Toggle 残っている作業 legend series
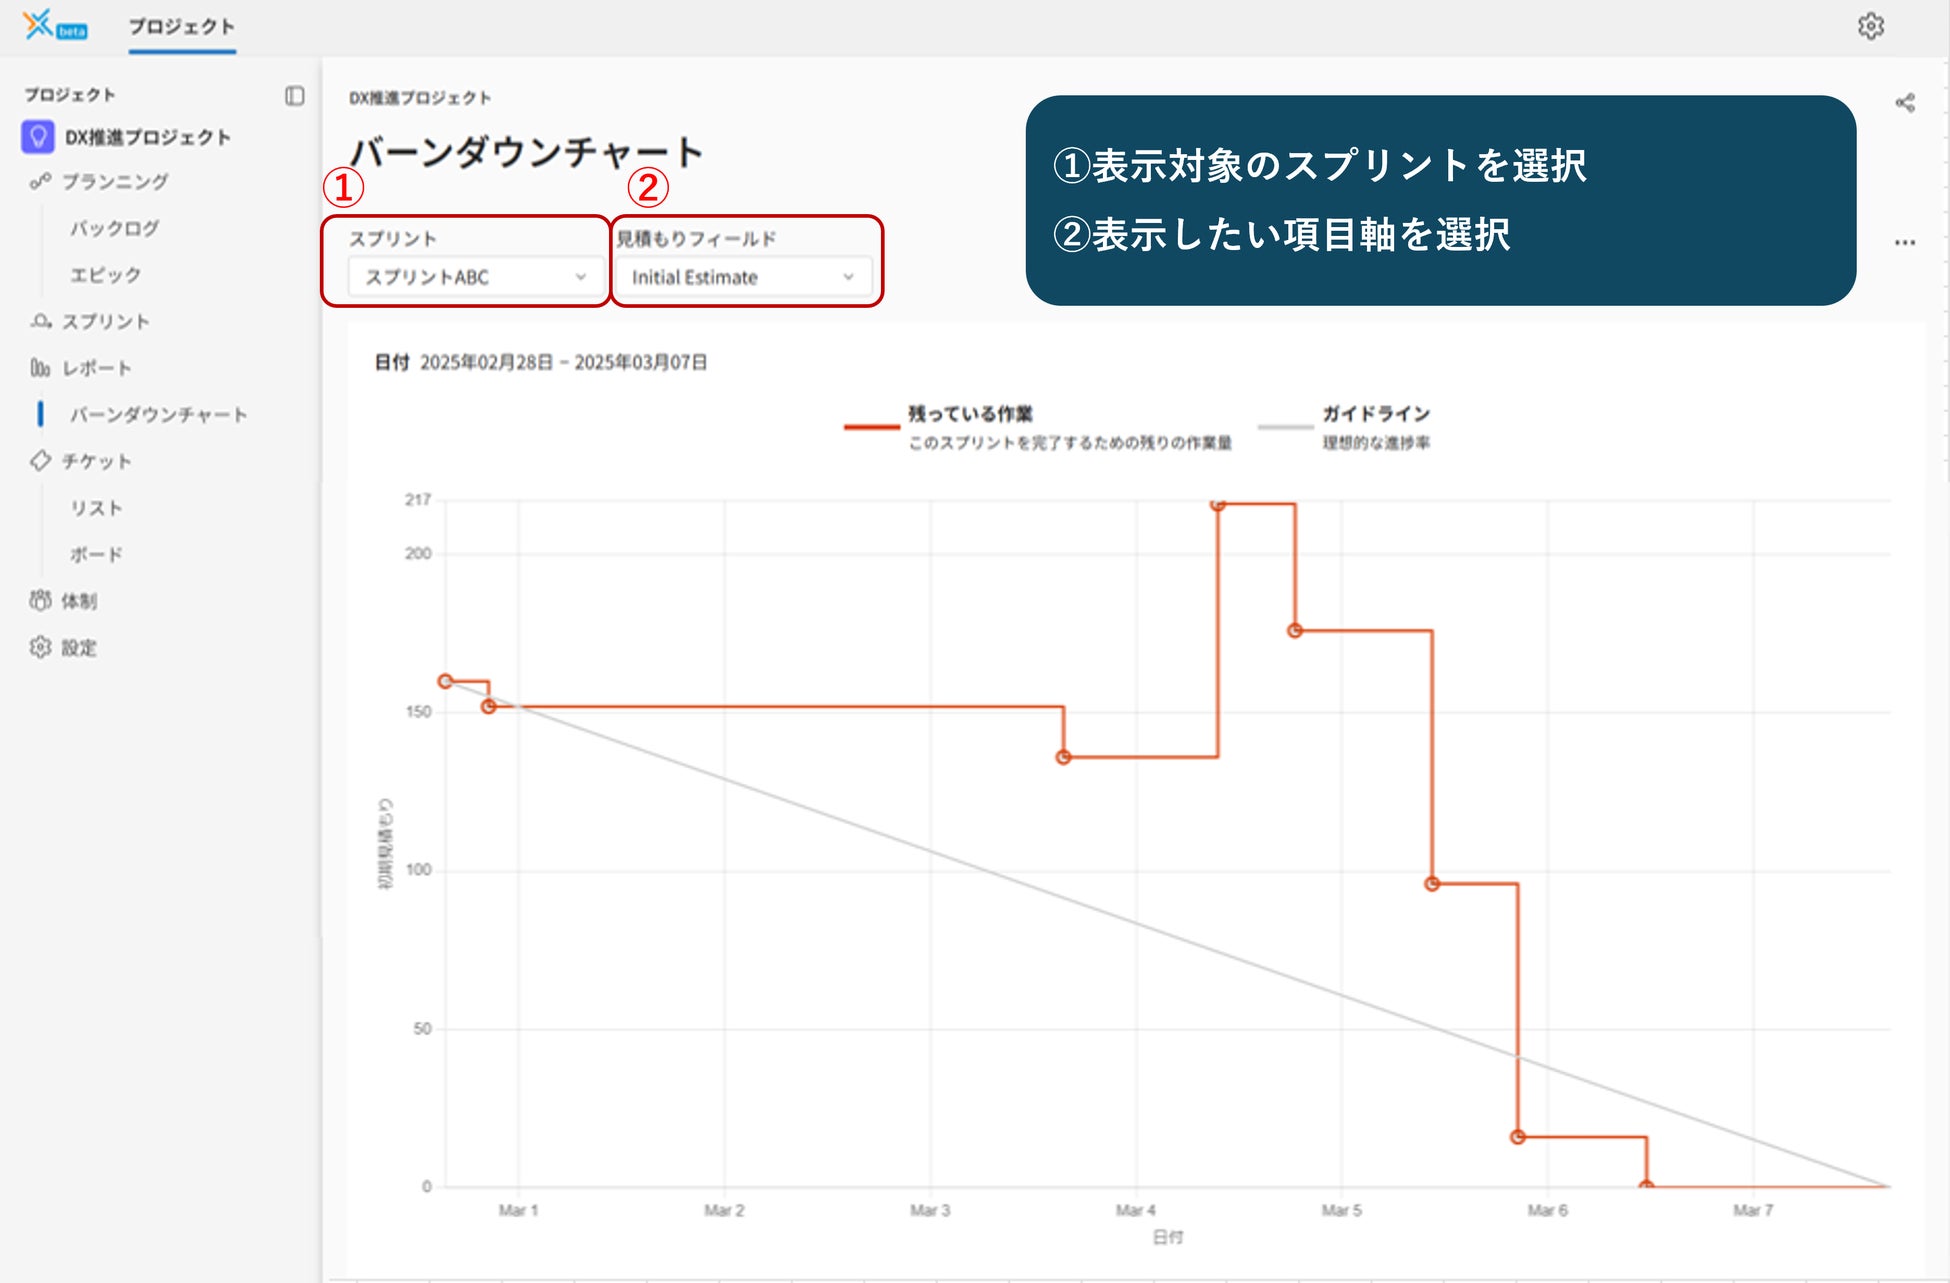 coord(969,414)
